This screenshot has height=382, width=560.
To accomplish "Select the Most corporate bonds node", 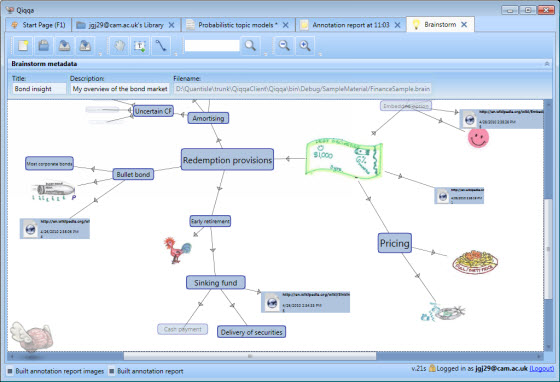I will coord(49,164).
